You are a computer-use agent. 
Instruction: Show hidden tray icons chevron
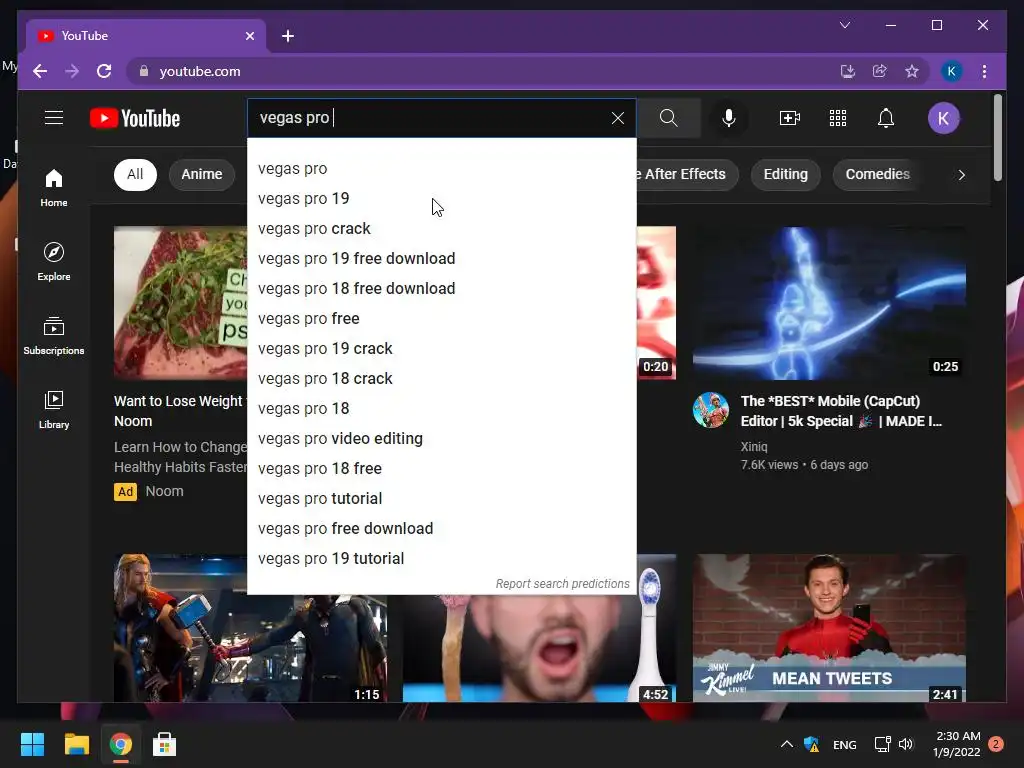[786, 744]
